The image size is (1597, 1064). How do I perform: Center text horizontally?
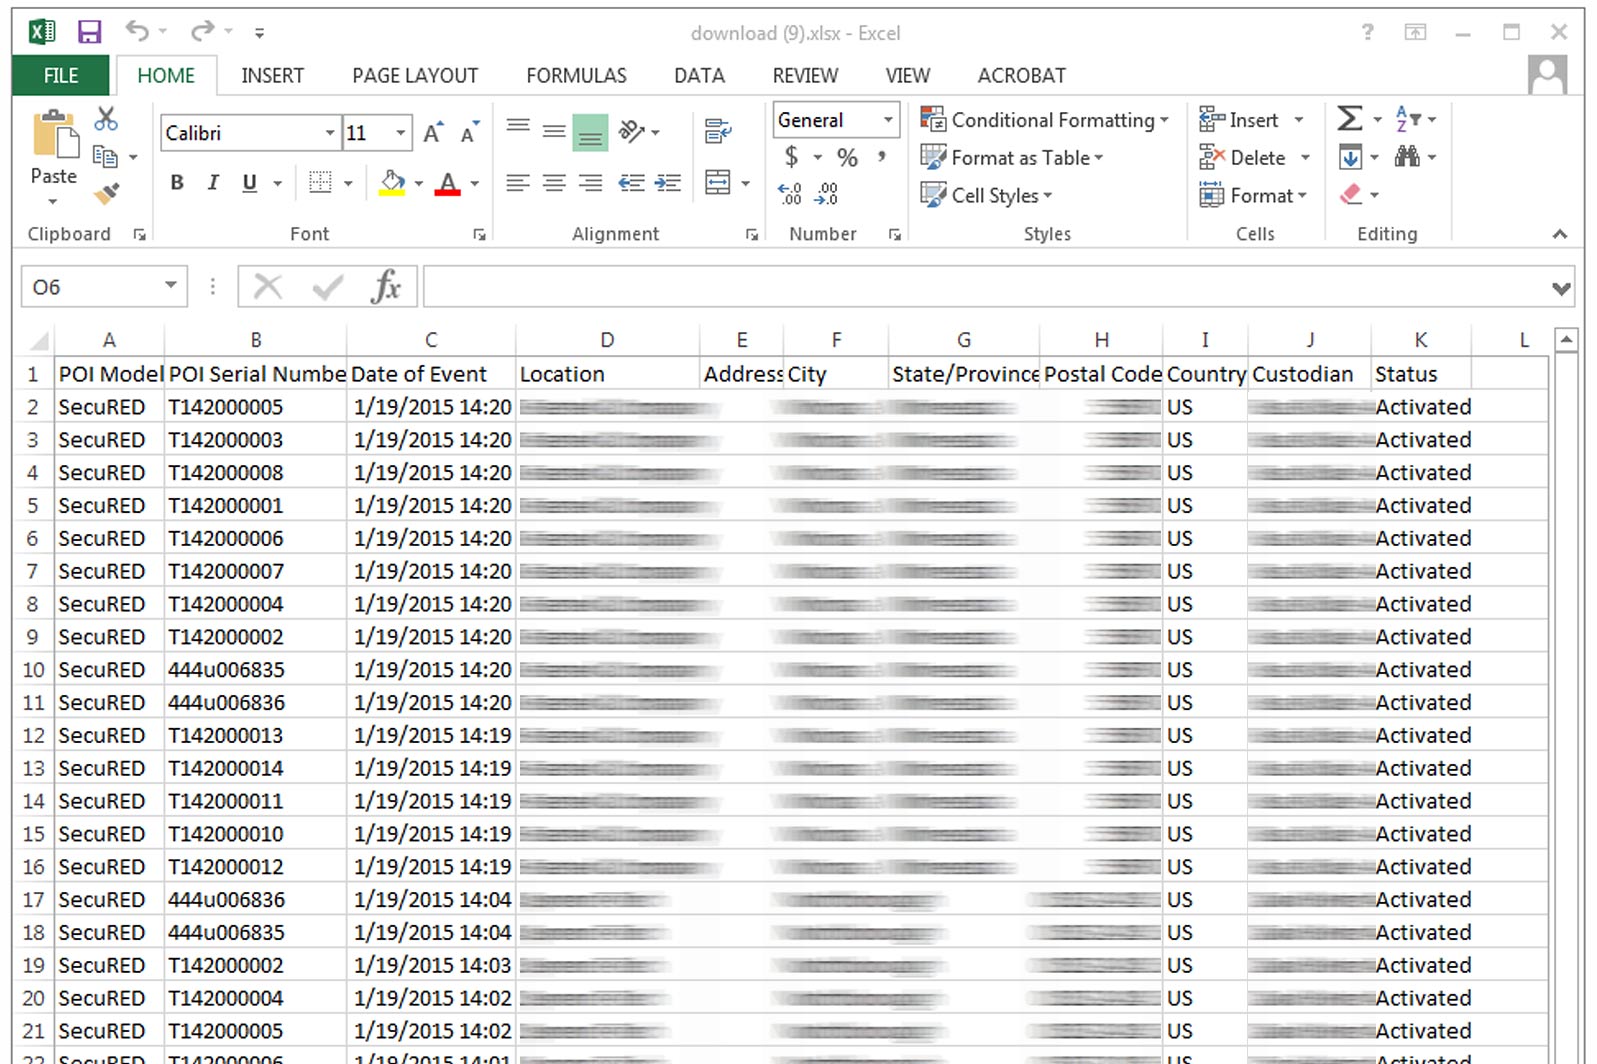click(x=554, y=183)
